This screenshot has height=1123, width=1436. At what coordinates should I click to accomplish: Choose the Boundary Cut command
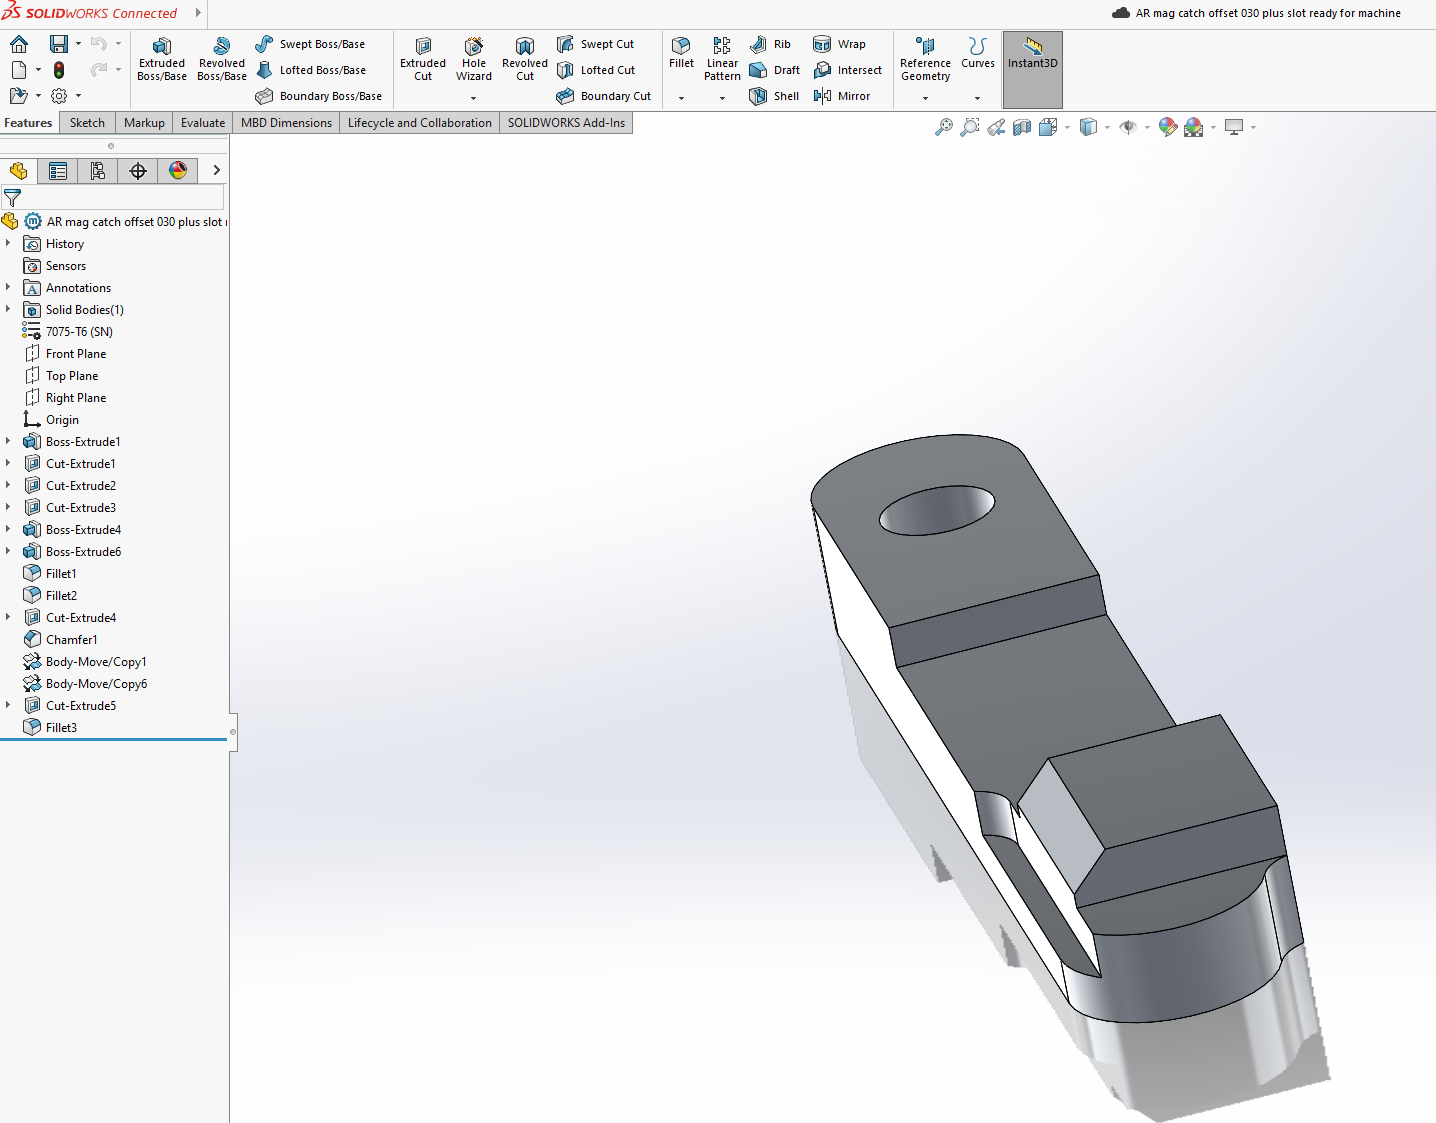(x=604, y=96)
